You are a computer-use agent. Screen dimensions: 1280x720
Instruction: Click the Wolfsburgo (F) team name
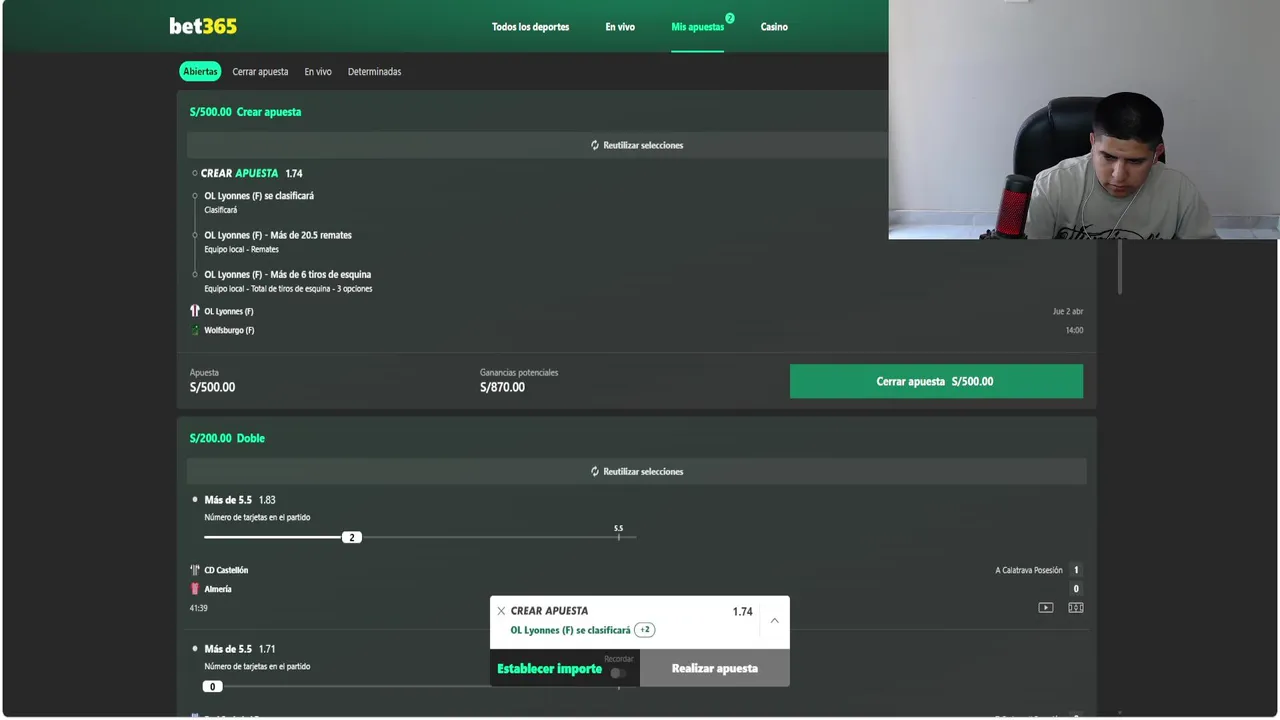(229, 330)
